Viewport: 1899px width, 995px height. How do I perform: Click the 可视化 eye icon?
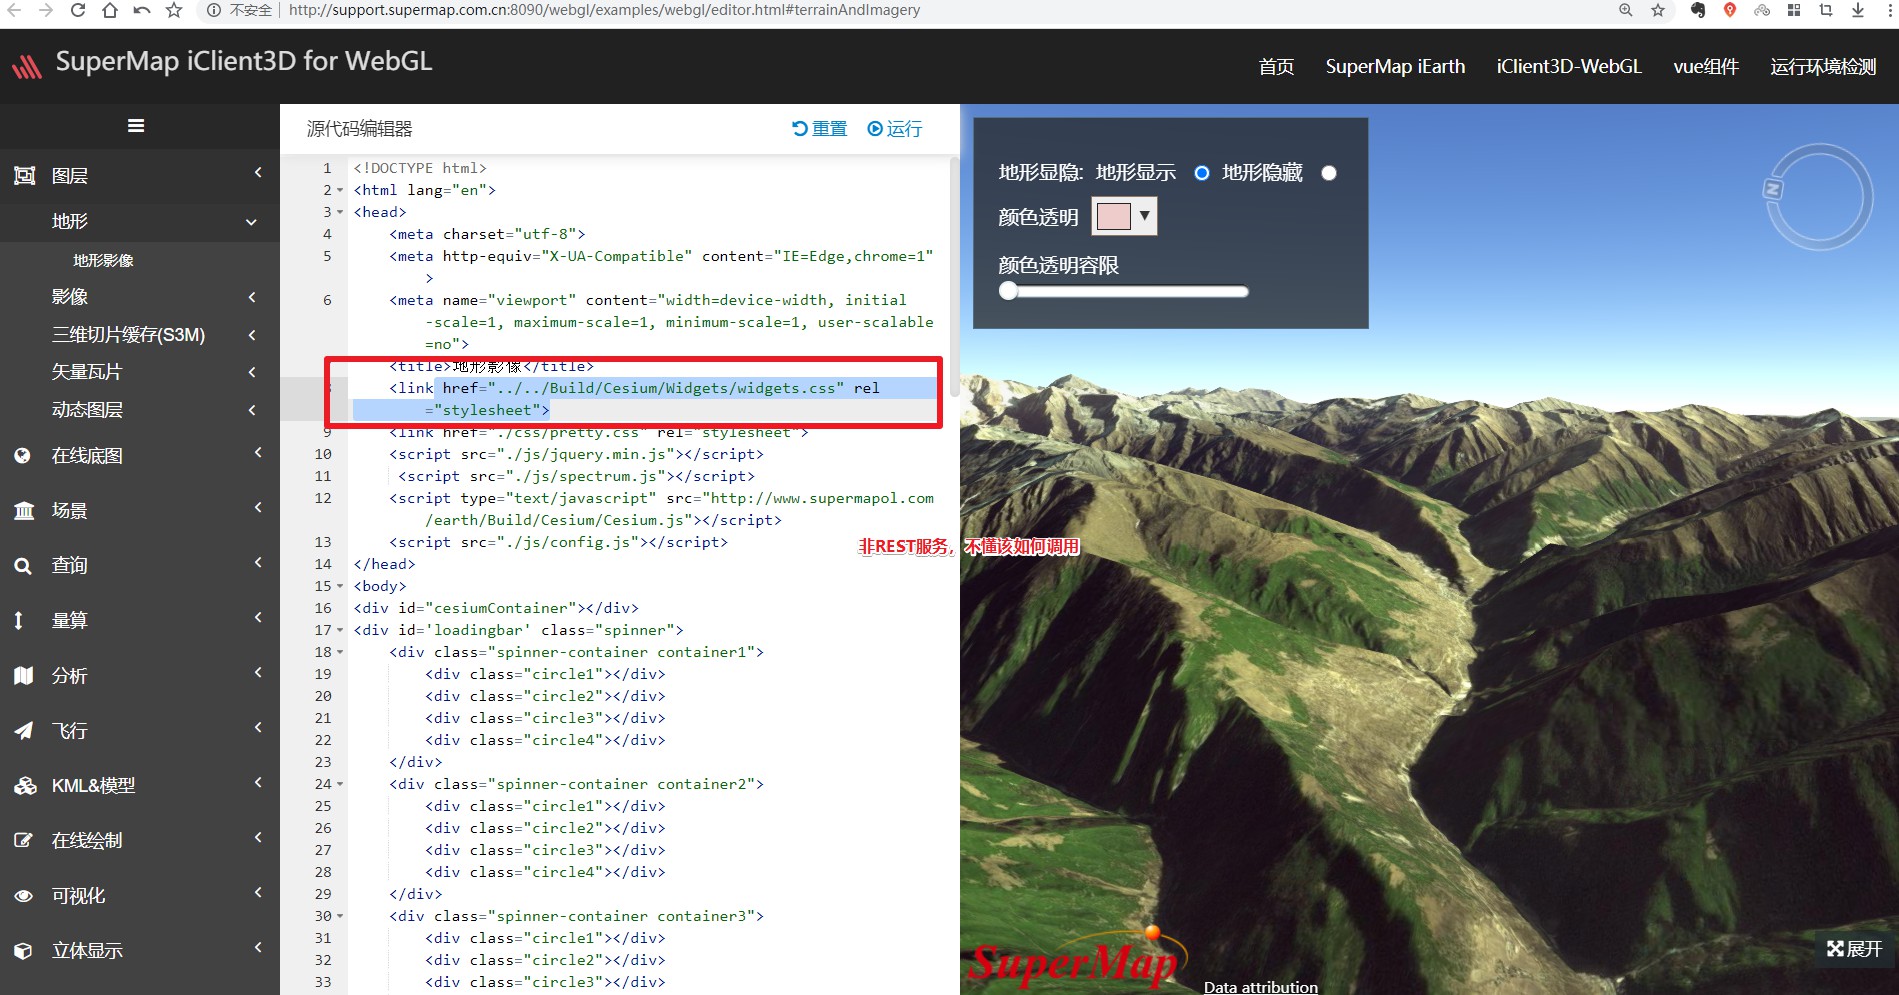pos(24,896)
